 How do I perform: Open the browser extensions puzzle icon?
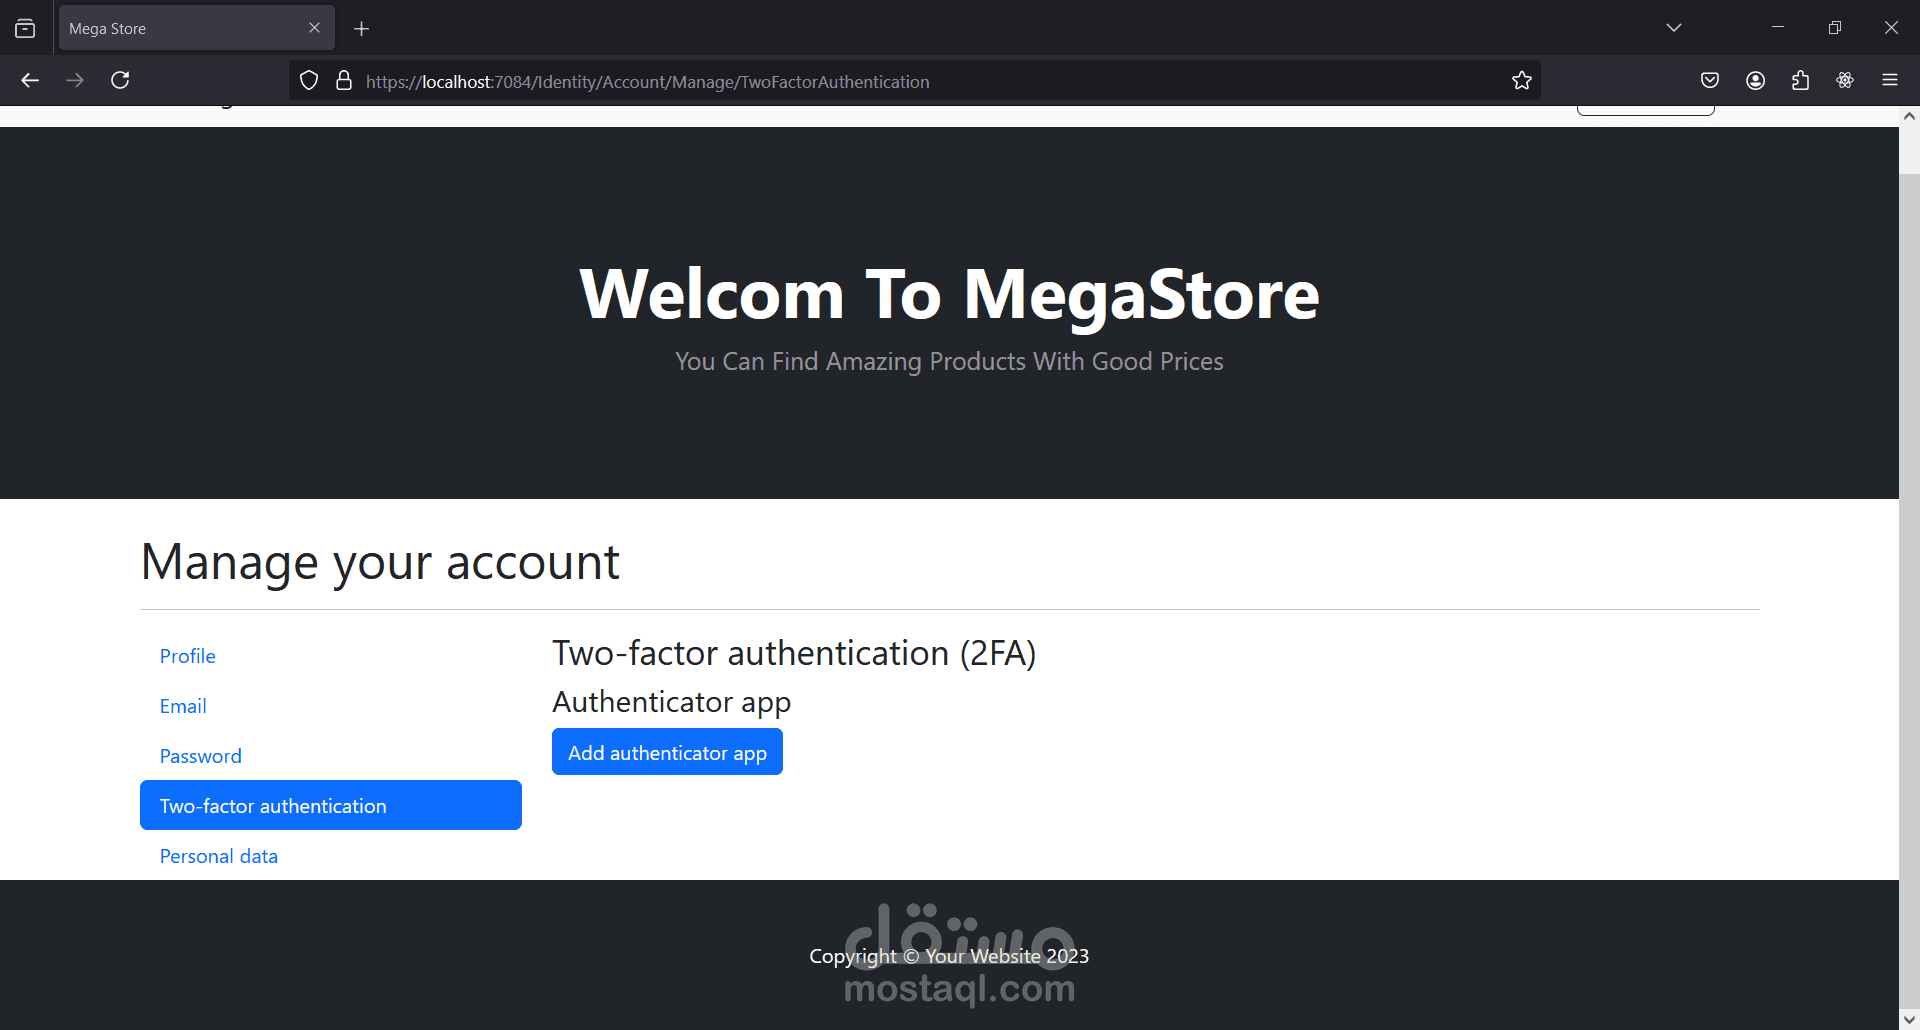(1800, 81)
